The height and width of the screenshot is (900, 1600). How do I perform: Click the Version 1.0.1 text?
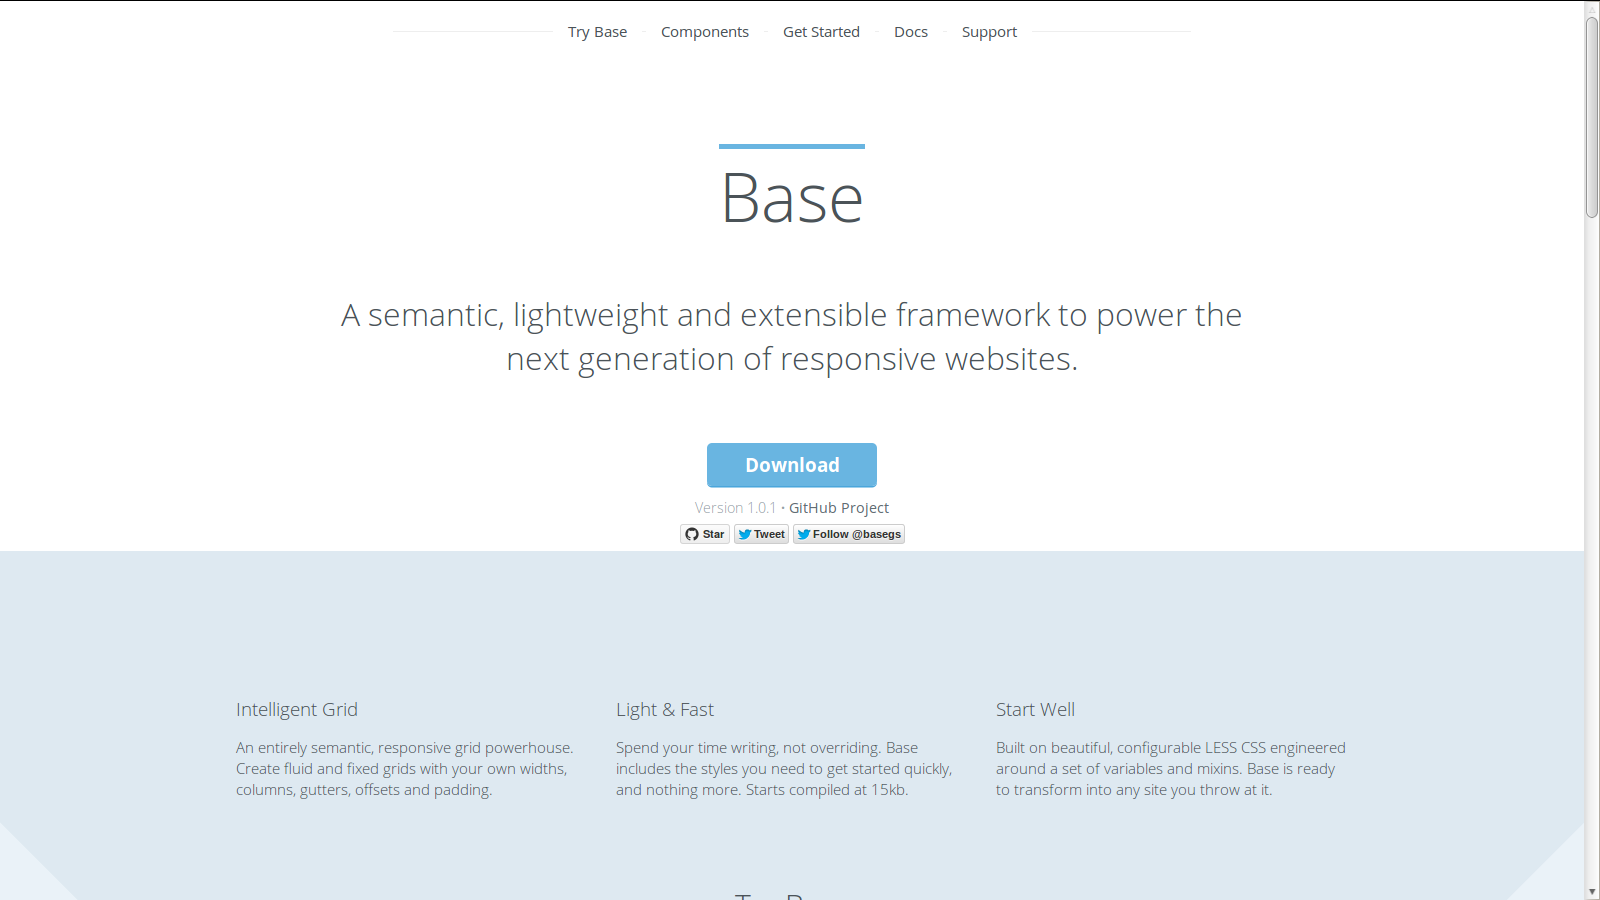pos(735,508)
